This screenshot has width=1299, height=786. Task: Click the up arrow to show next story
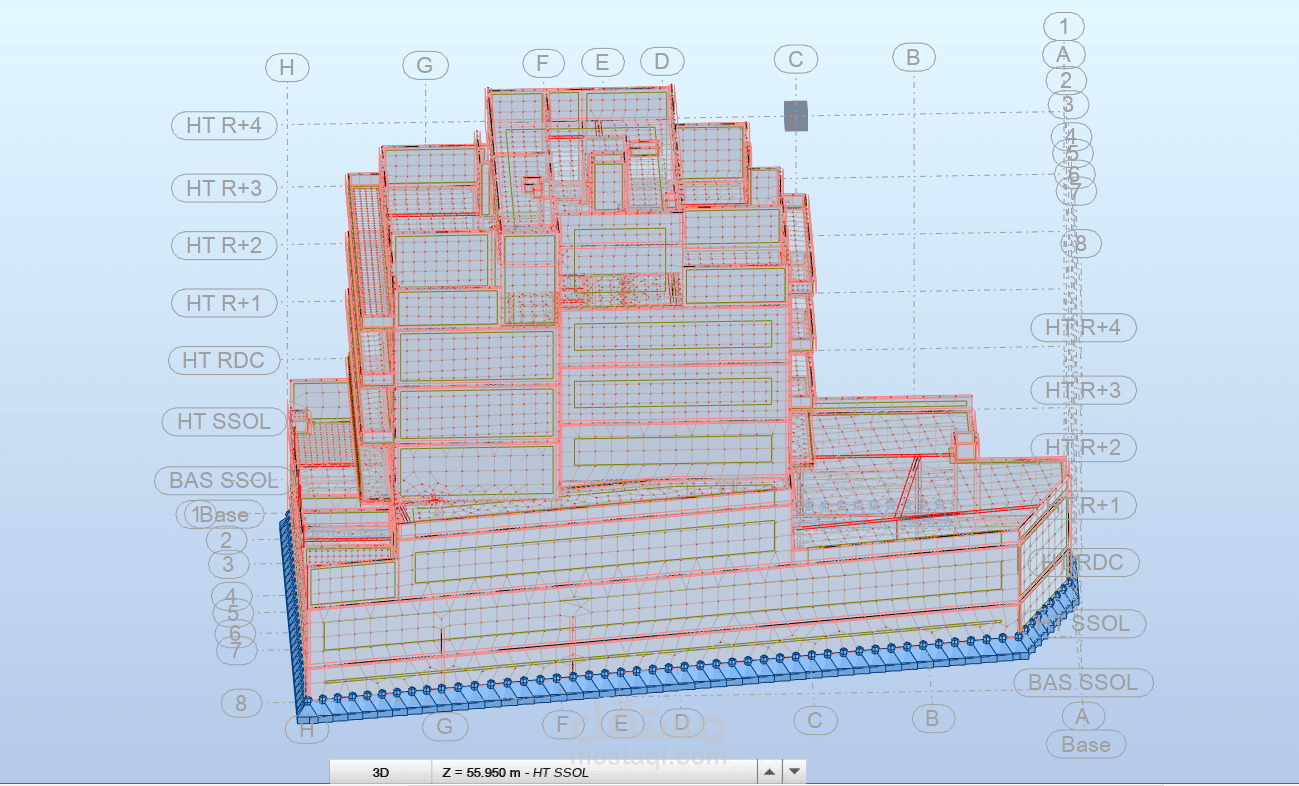click(x=767, y=772)
